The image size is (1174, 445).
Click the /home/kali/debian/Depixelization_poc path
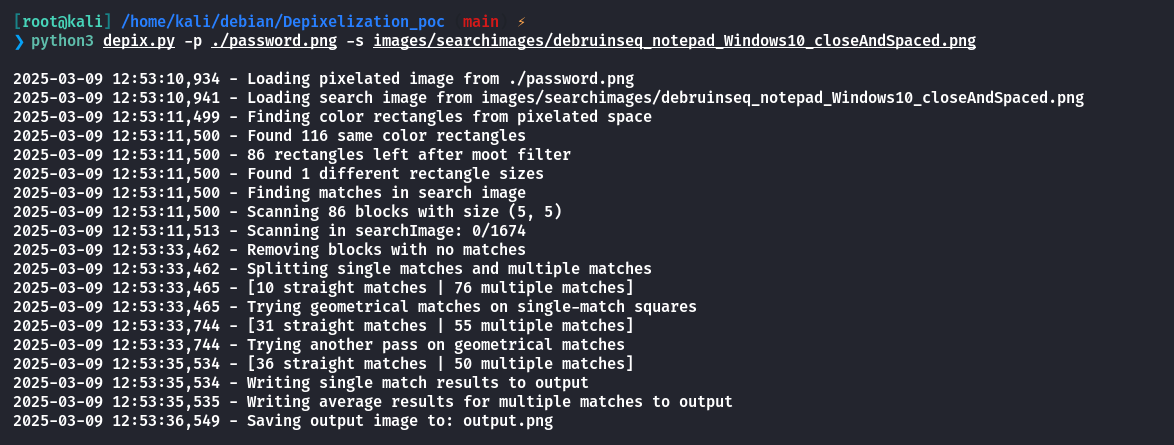(282, 22)
